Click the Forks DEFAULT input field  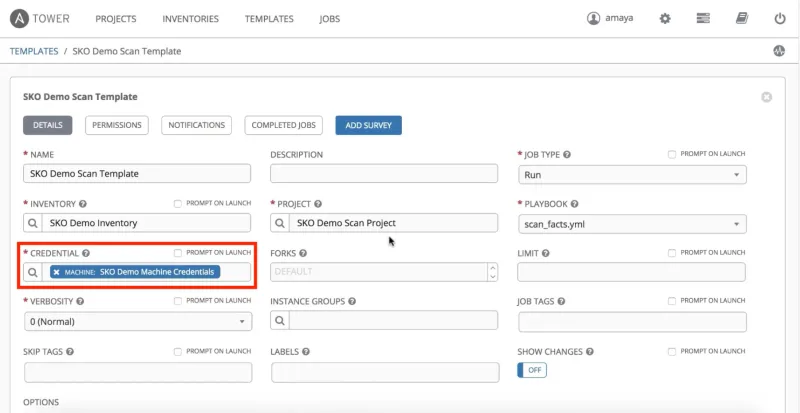(380, 272)
